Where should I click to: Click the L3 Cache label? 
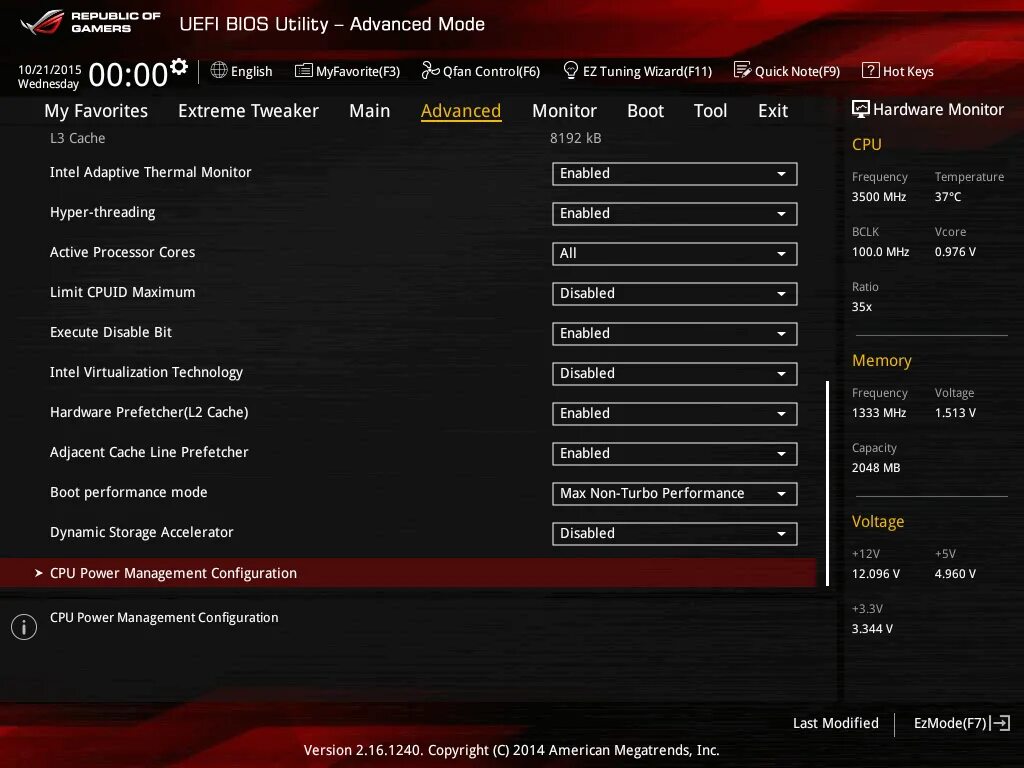(x=78, y=138)
